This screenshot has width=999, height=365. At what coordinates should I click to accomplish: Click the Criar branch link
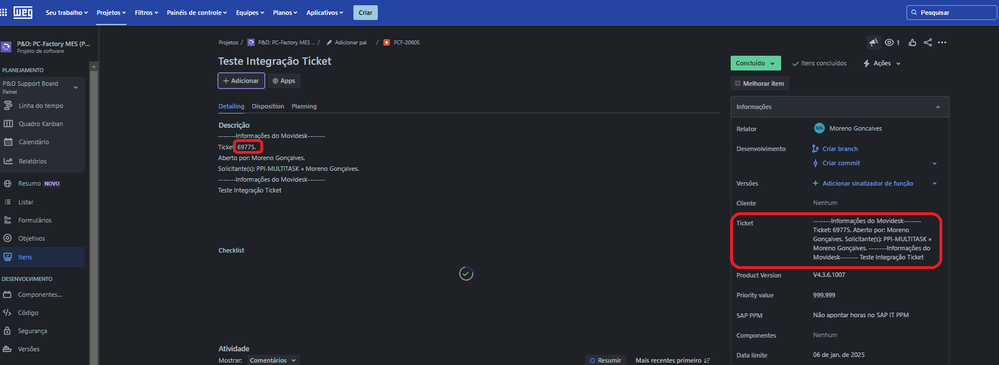coord(840,149)
